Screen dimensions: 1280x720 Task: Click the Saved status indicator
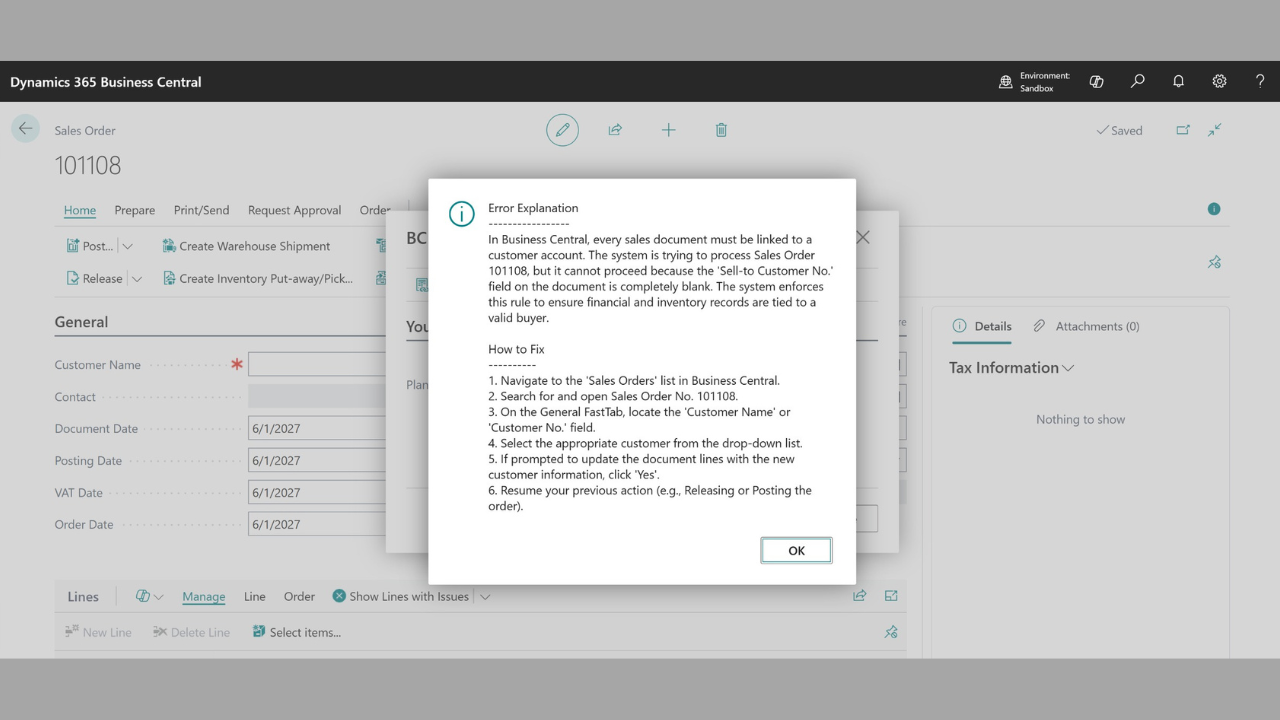coord(1119,130)
